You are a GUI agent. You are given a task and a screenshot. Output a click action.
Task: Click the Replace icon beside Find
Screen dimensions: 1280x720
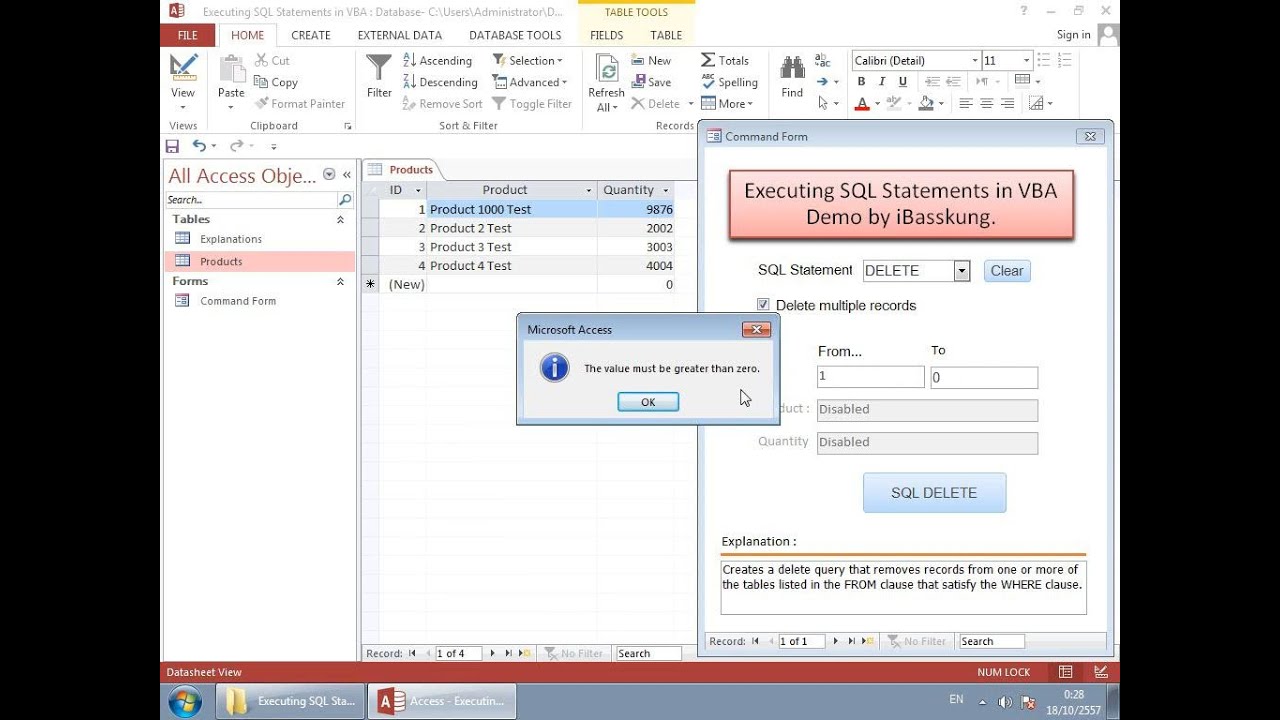pyautogui.click(x=823, y=61)
